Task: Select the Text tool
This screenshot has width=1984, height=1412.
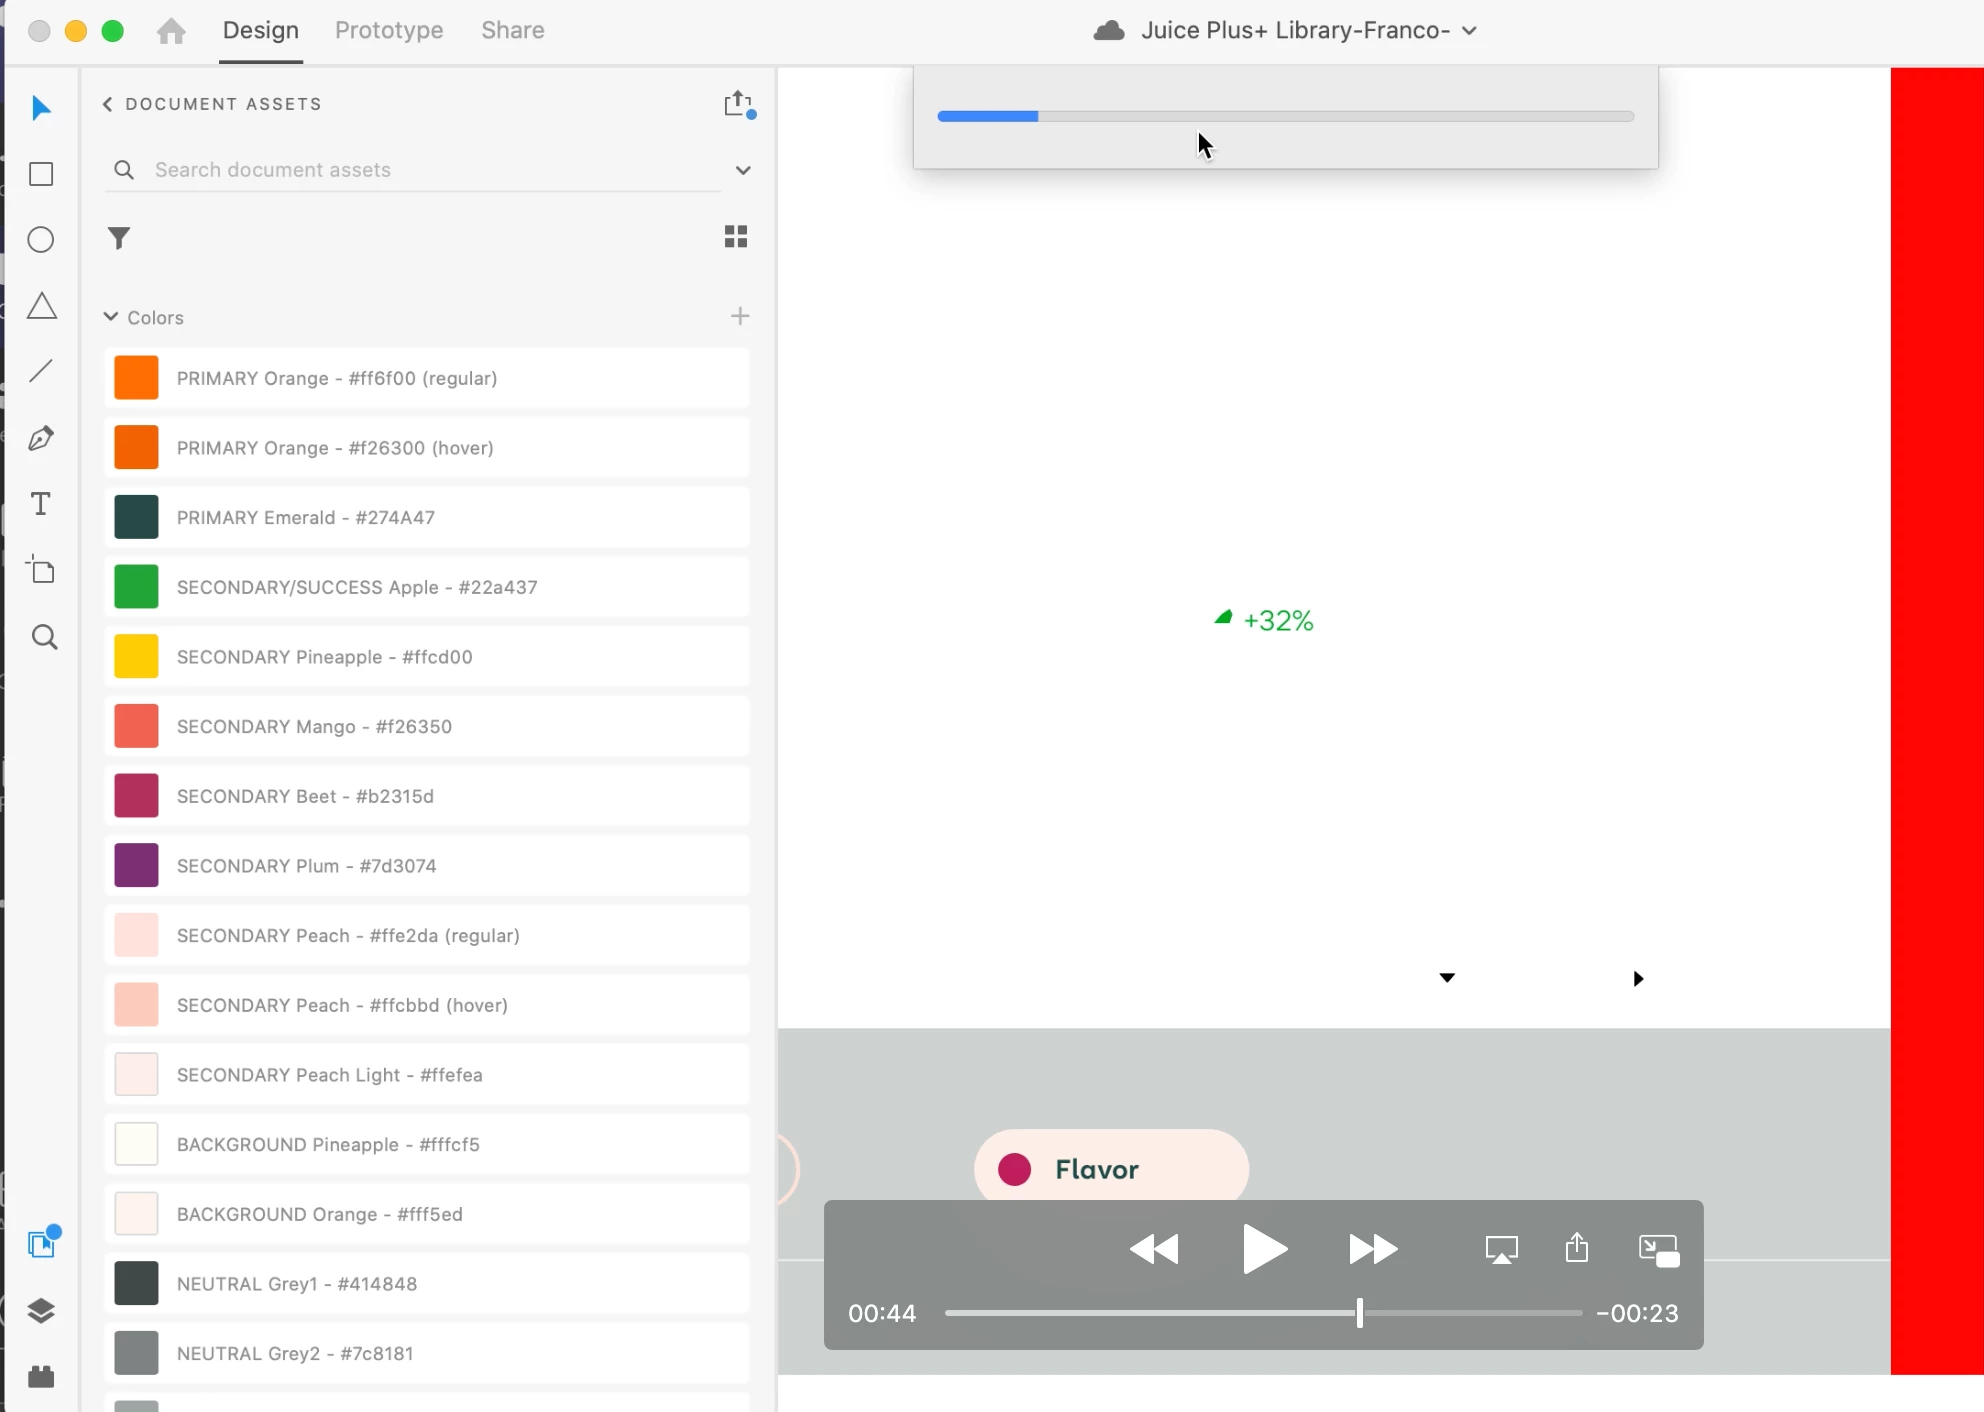Action: [41, 504]
